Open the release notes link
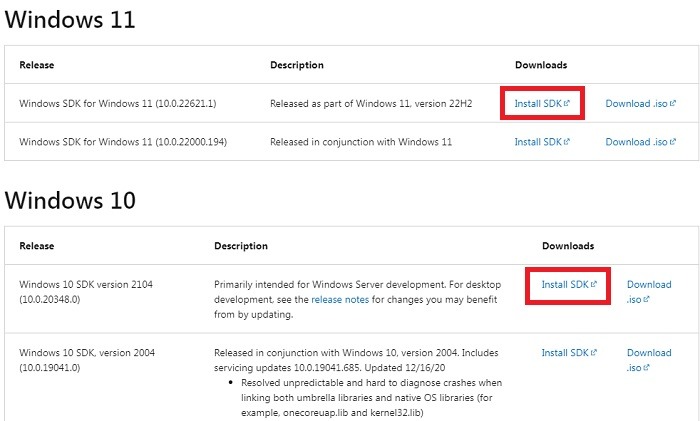The height and width of the screenshot is (421, 700). (x=340, y=300)
